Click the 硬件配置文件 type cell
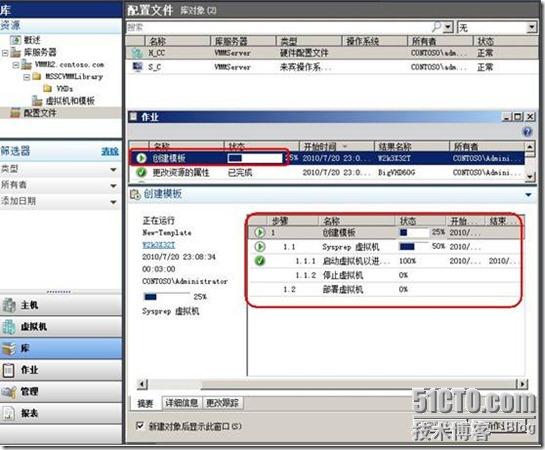Image resolution: width=545 pixels, height=450 pixels. point(304,53)
